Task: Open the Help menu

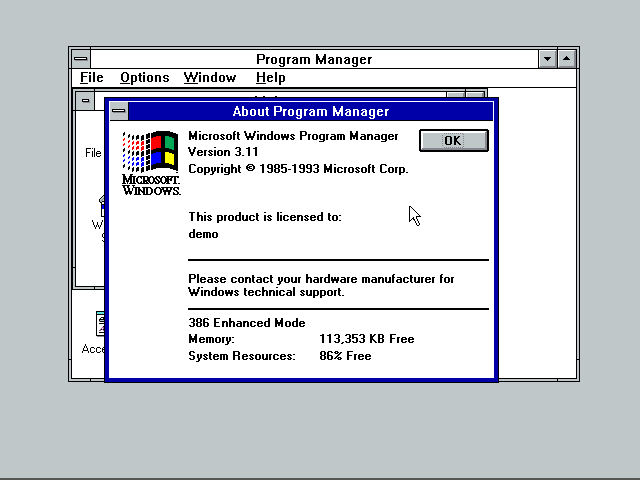Action: [271, 78]
